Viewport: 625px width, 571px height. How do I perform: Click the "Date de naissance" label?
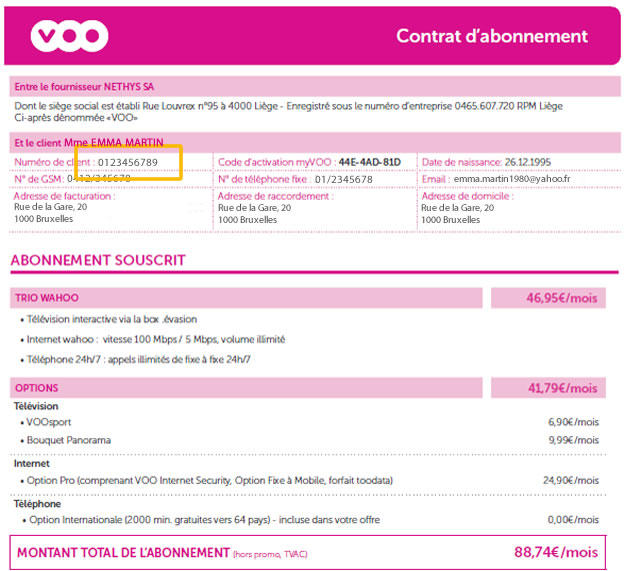pyautogui.click(x=462, y=162)
